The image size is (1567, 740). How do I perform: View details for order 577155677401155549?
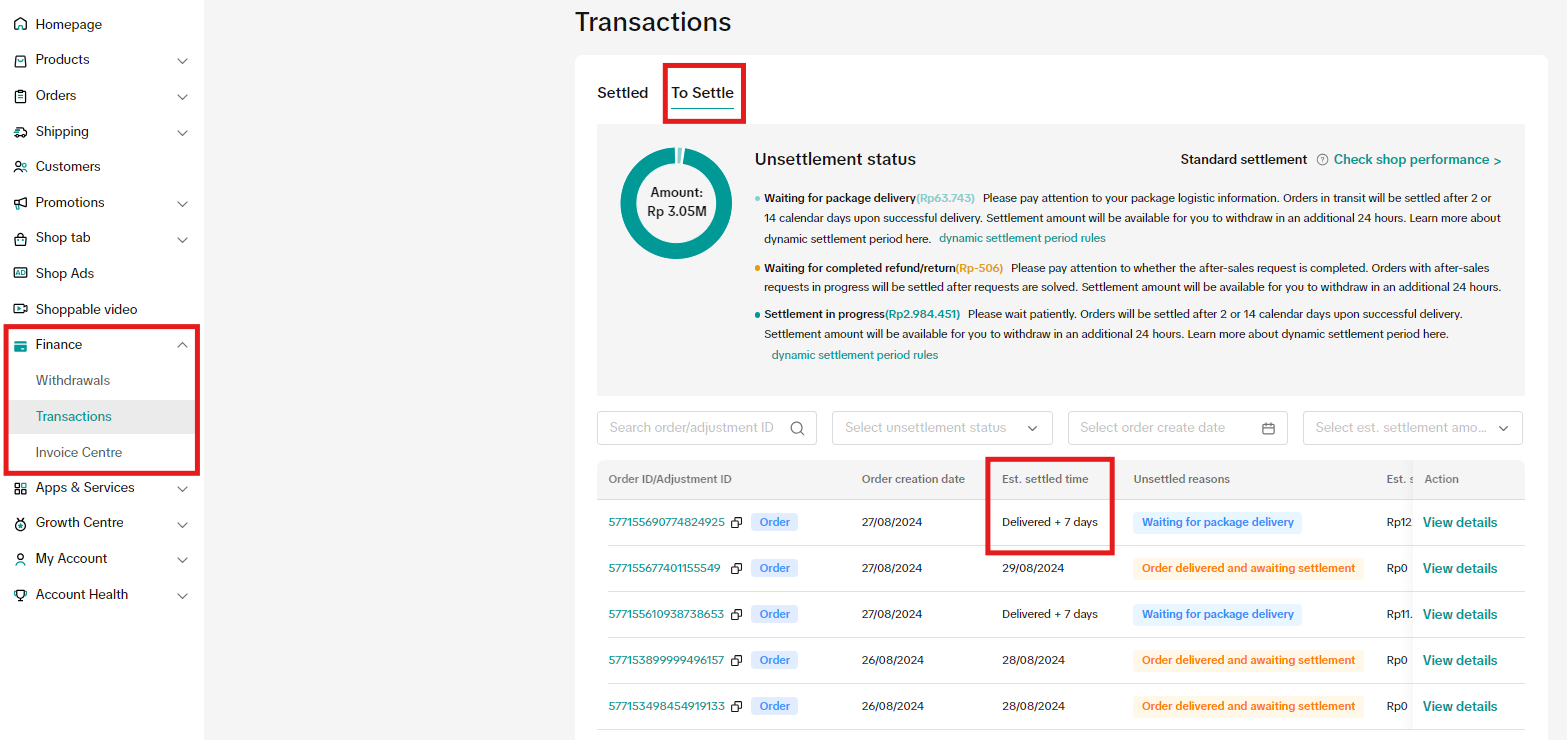click(x=1459, y=569)
